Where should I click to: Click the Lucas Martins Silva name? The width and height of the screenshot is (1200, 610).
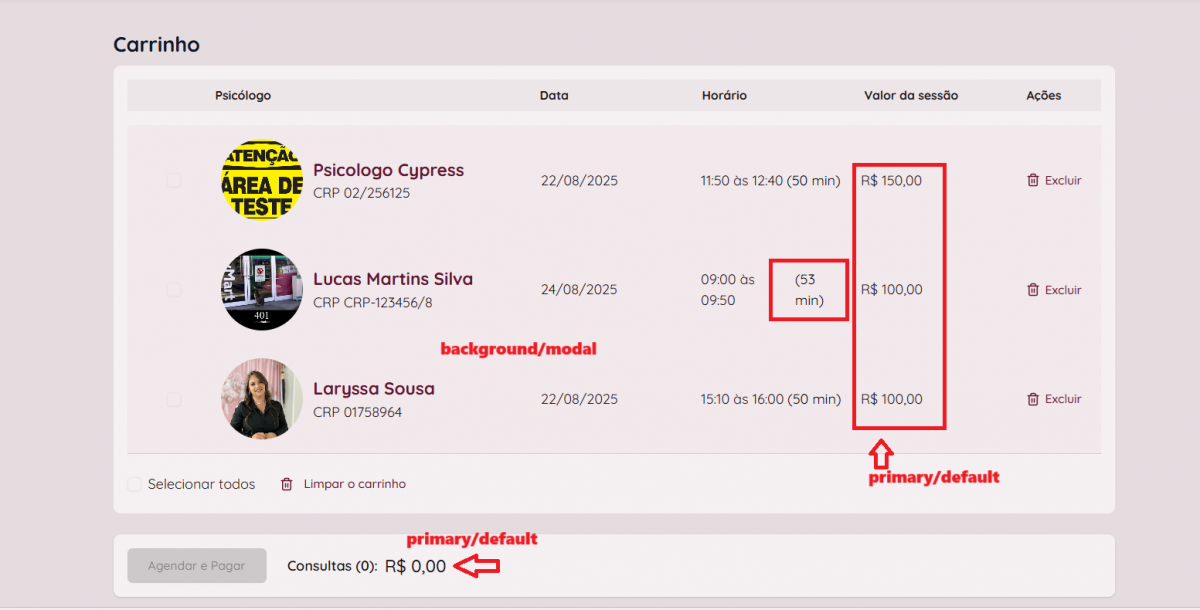[x=393, y=279]
